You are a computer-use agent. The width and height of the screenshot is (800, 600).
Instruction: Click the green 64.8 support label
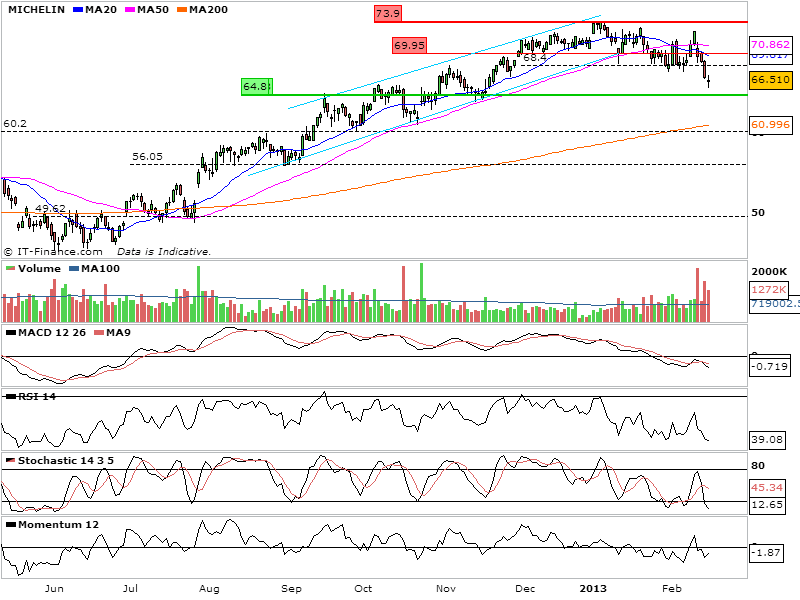coord(257,87)
